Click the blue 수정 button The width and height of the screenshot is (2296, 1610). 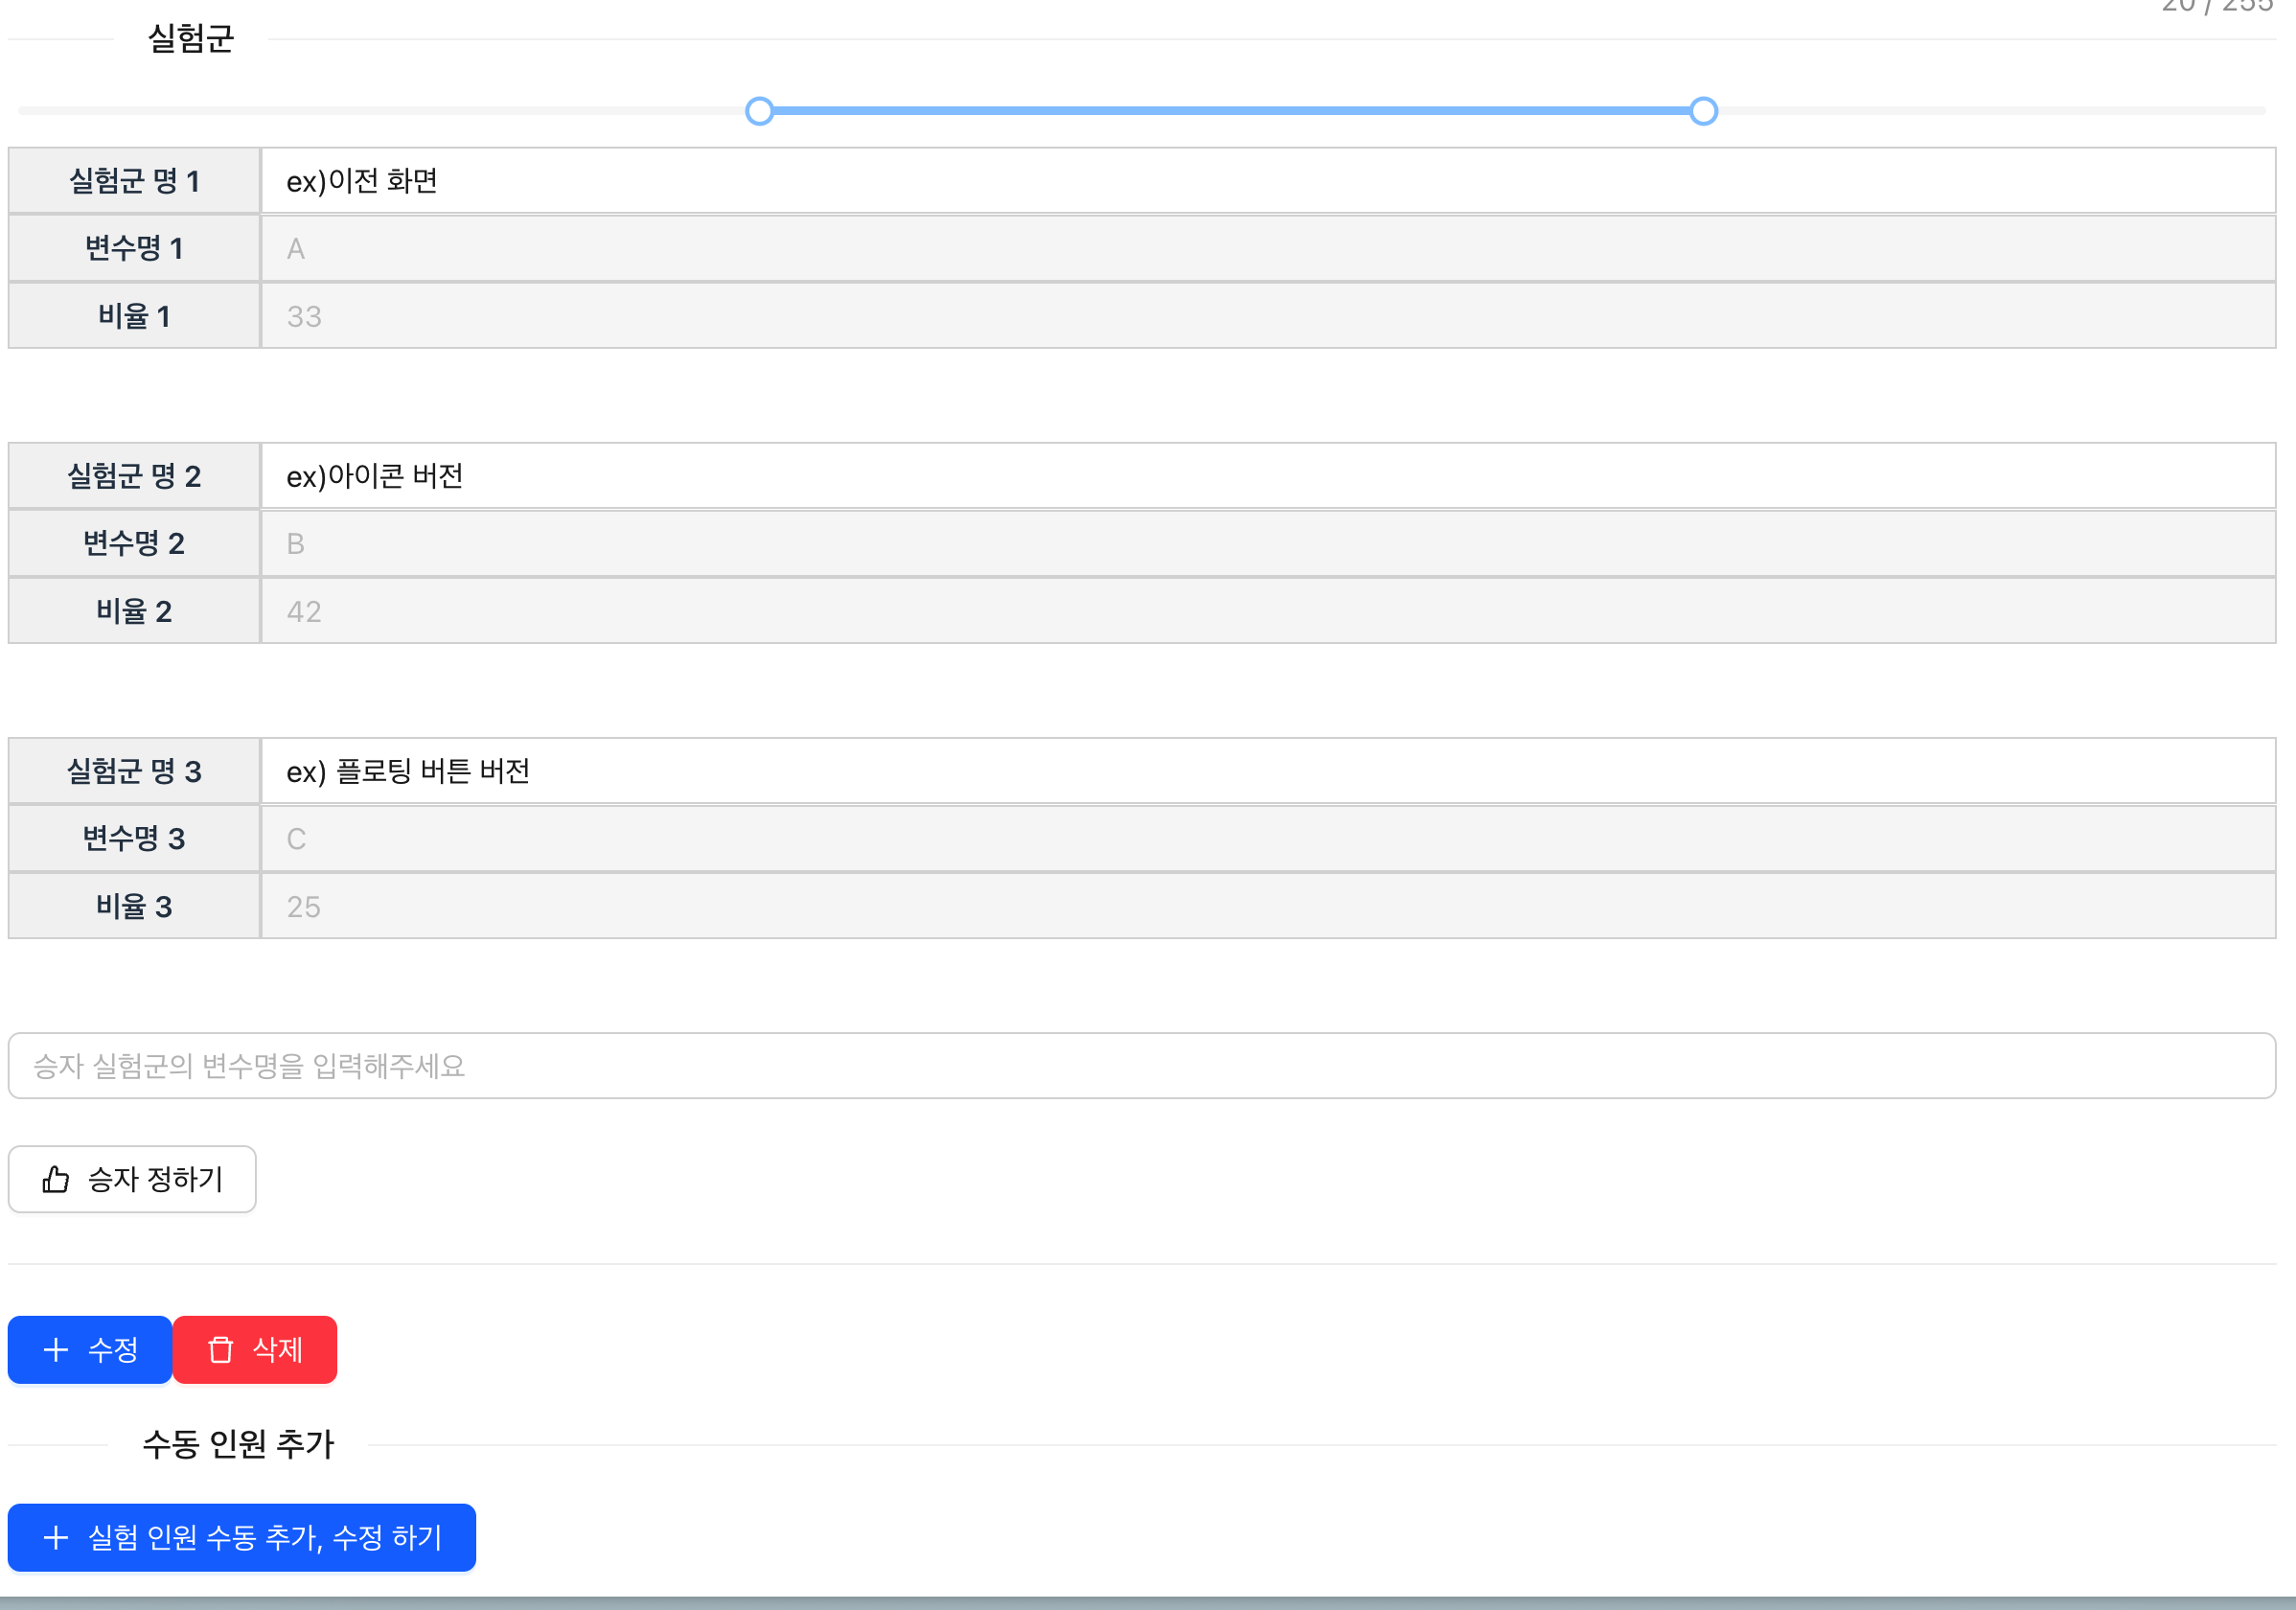pyautogui.click(x=90, y=1350)
